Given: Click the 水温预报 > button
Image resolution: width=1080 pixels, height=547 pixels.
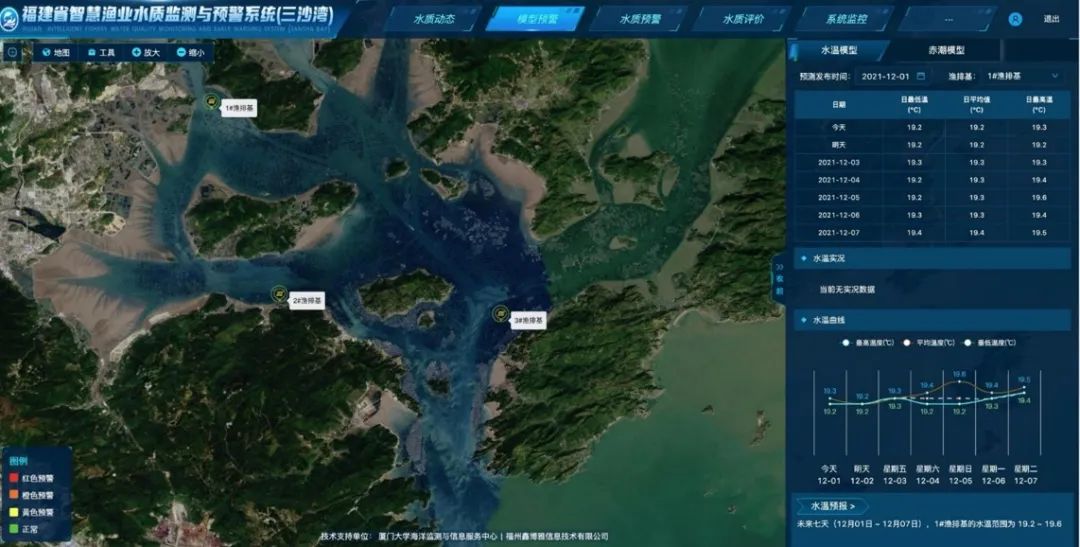Looking at the screenshot, I should click(x=832, y=506).
